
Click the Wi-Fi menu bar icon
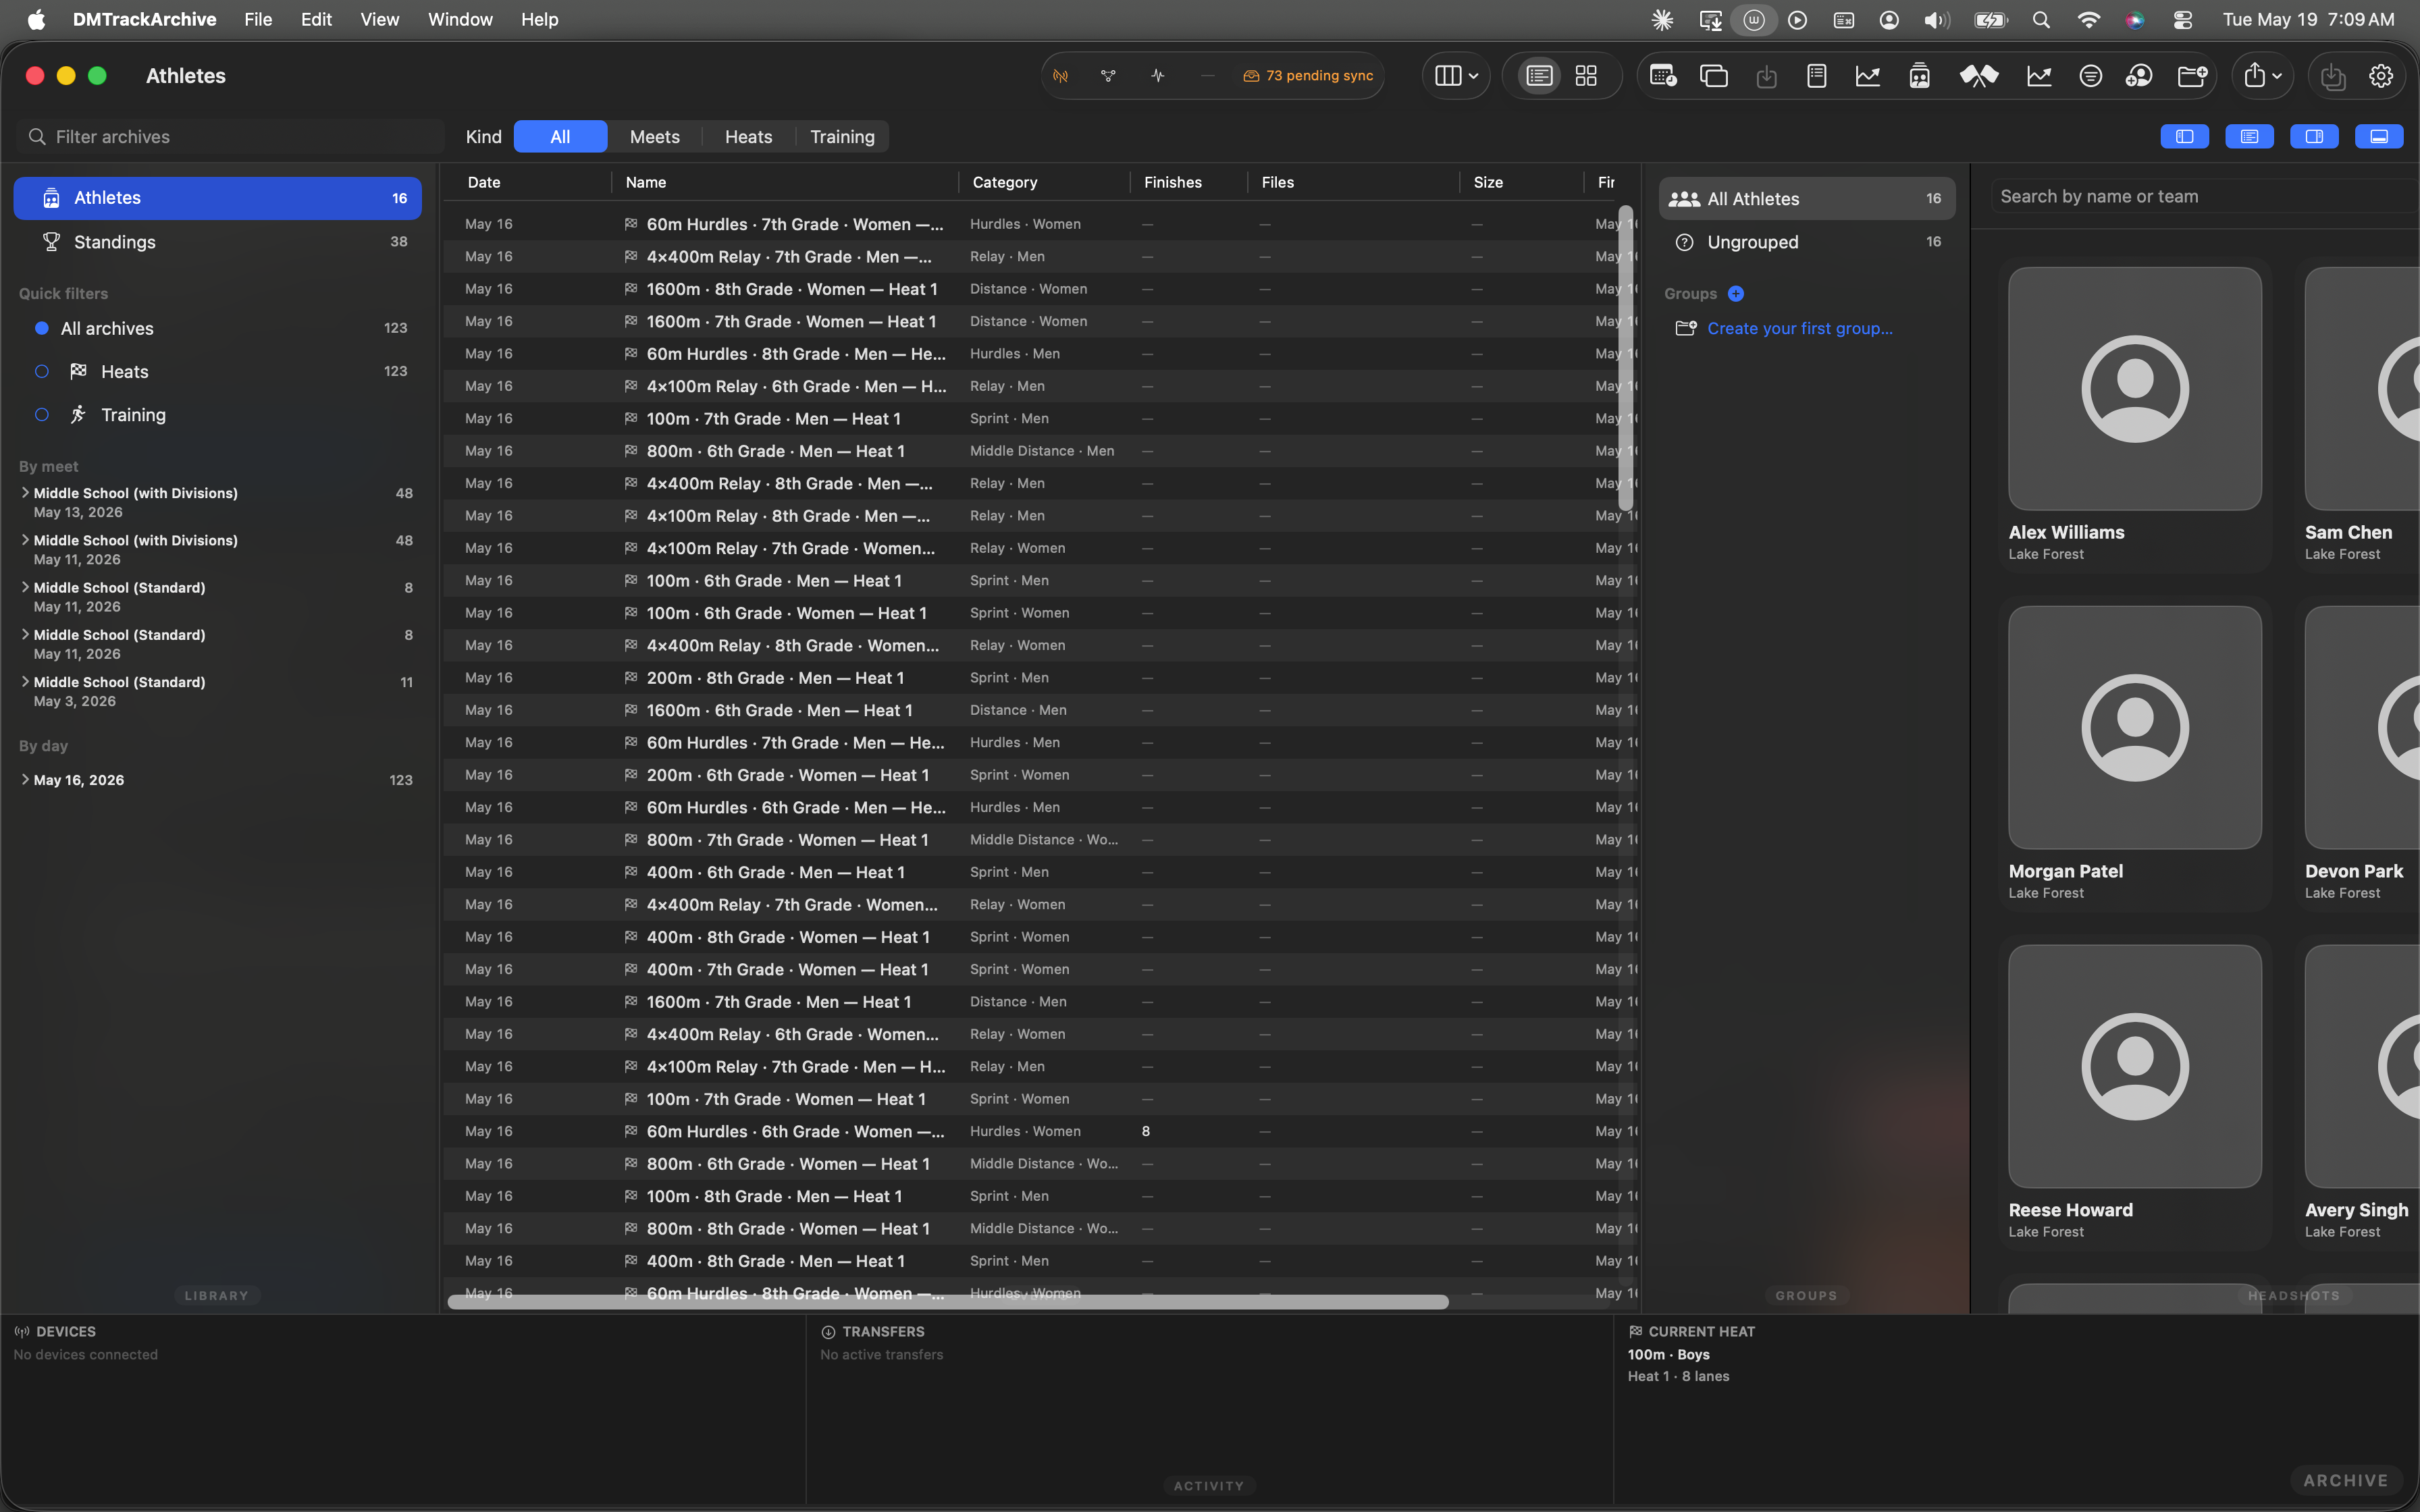tap(2088, 20)
